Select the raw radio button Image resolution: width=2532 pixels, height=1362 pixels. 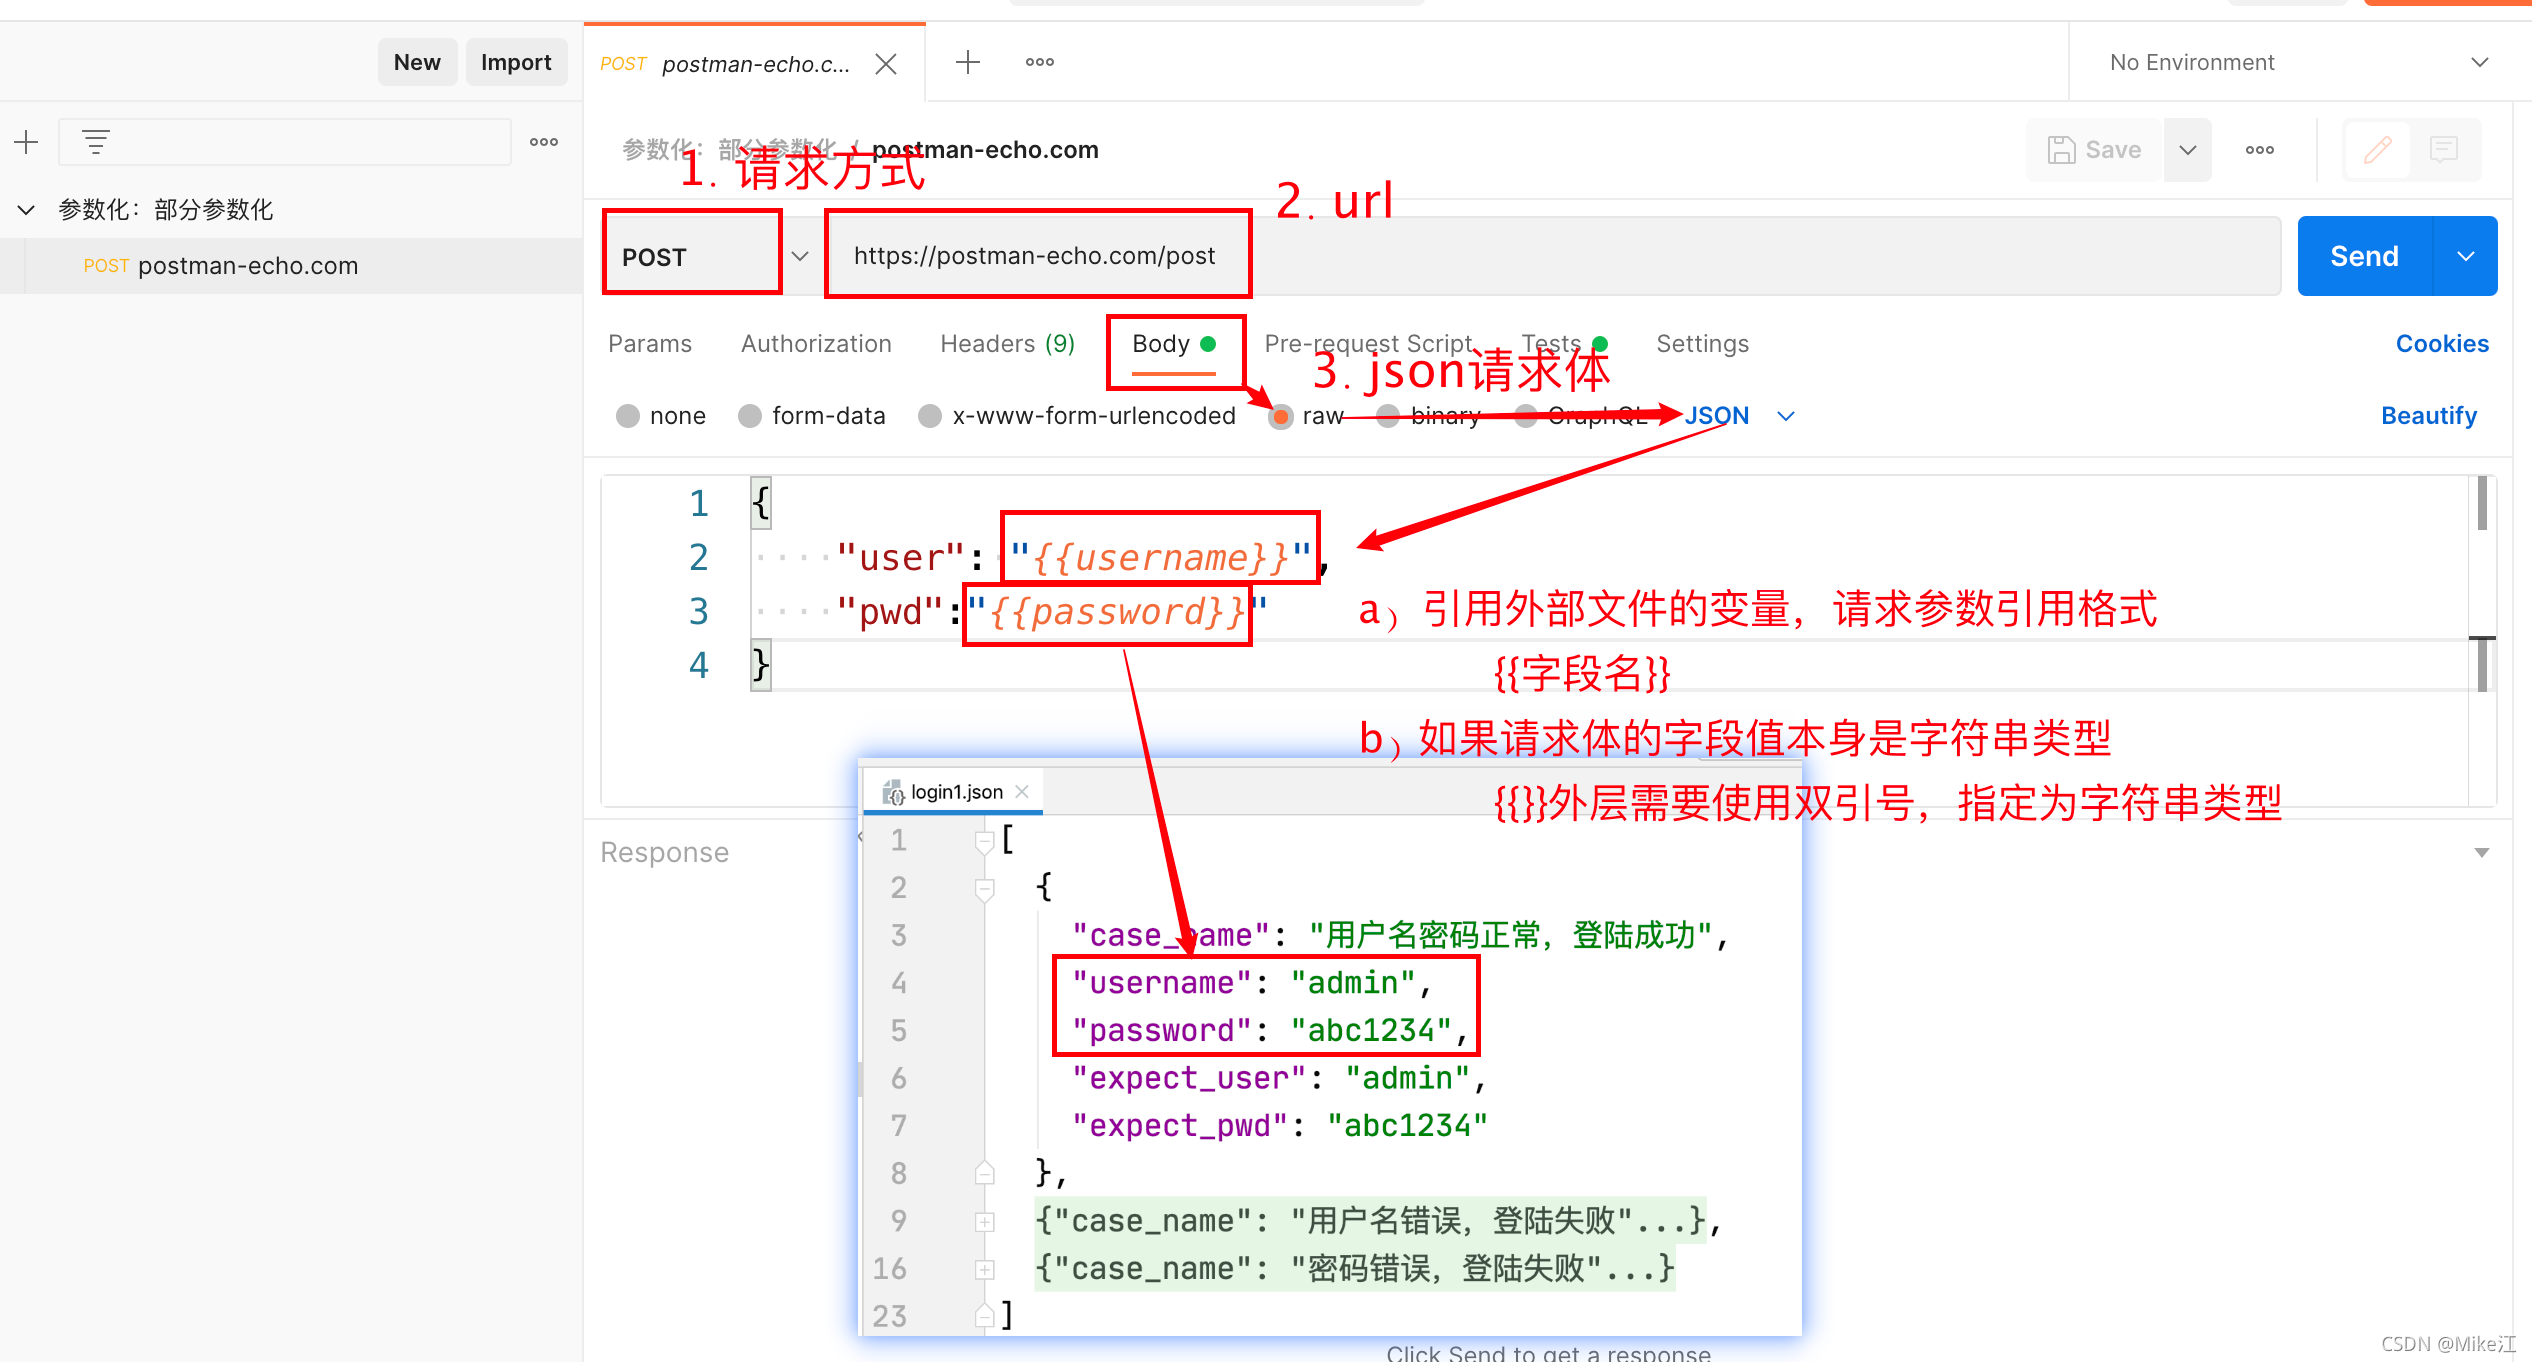point(1280,416)
